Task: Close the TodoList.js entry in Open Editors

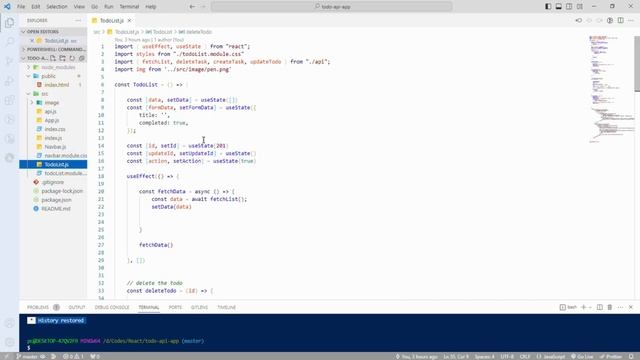Action: coord(32,41)
